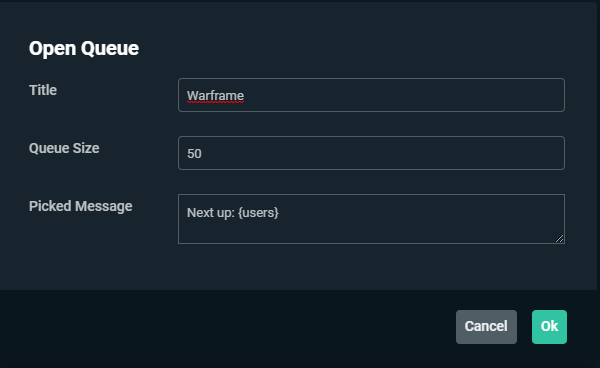
Task: Click the misspelled word Warframe
Action: [x=215, y=96]
